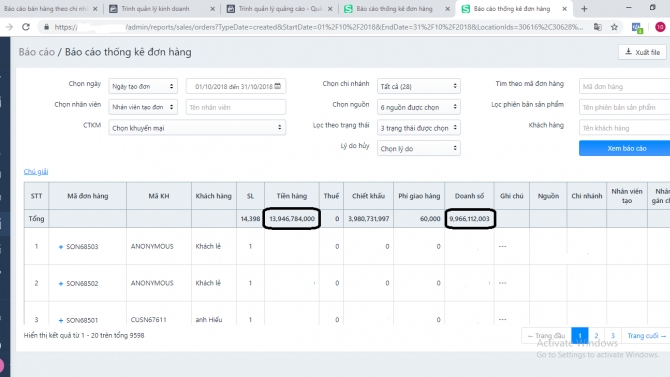This screenshot has width=670, height=377.
Task: Click the Xuất file export button
Action: point(642,52)
